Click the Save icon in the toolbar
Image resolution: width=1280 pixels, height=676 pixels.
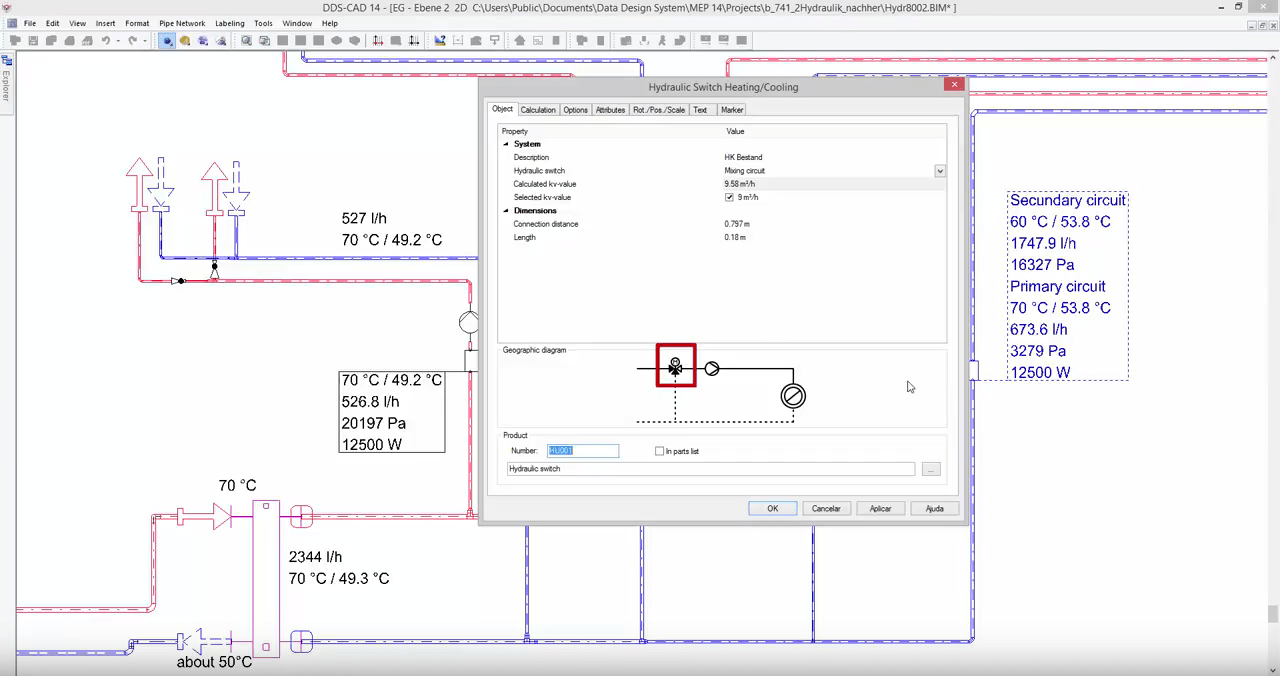[x=33, y=41]
